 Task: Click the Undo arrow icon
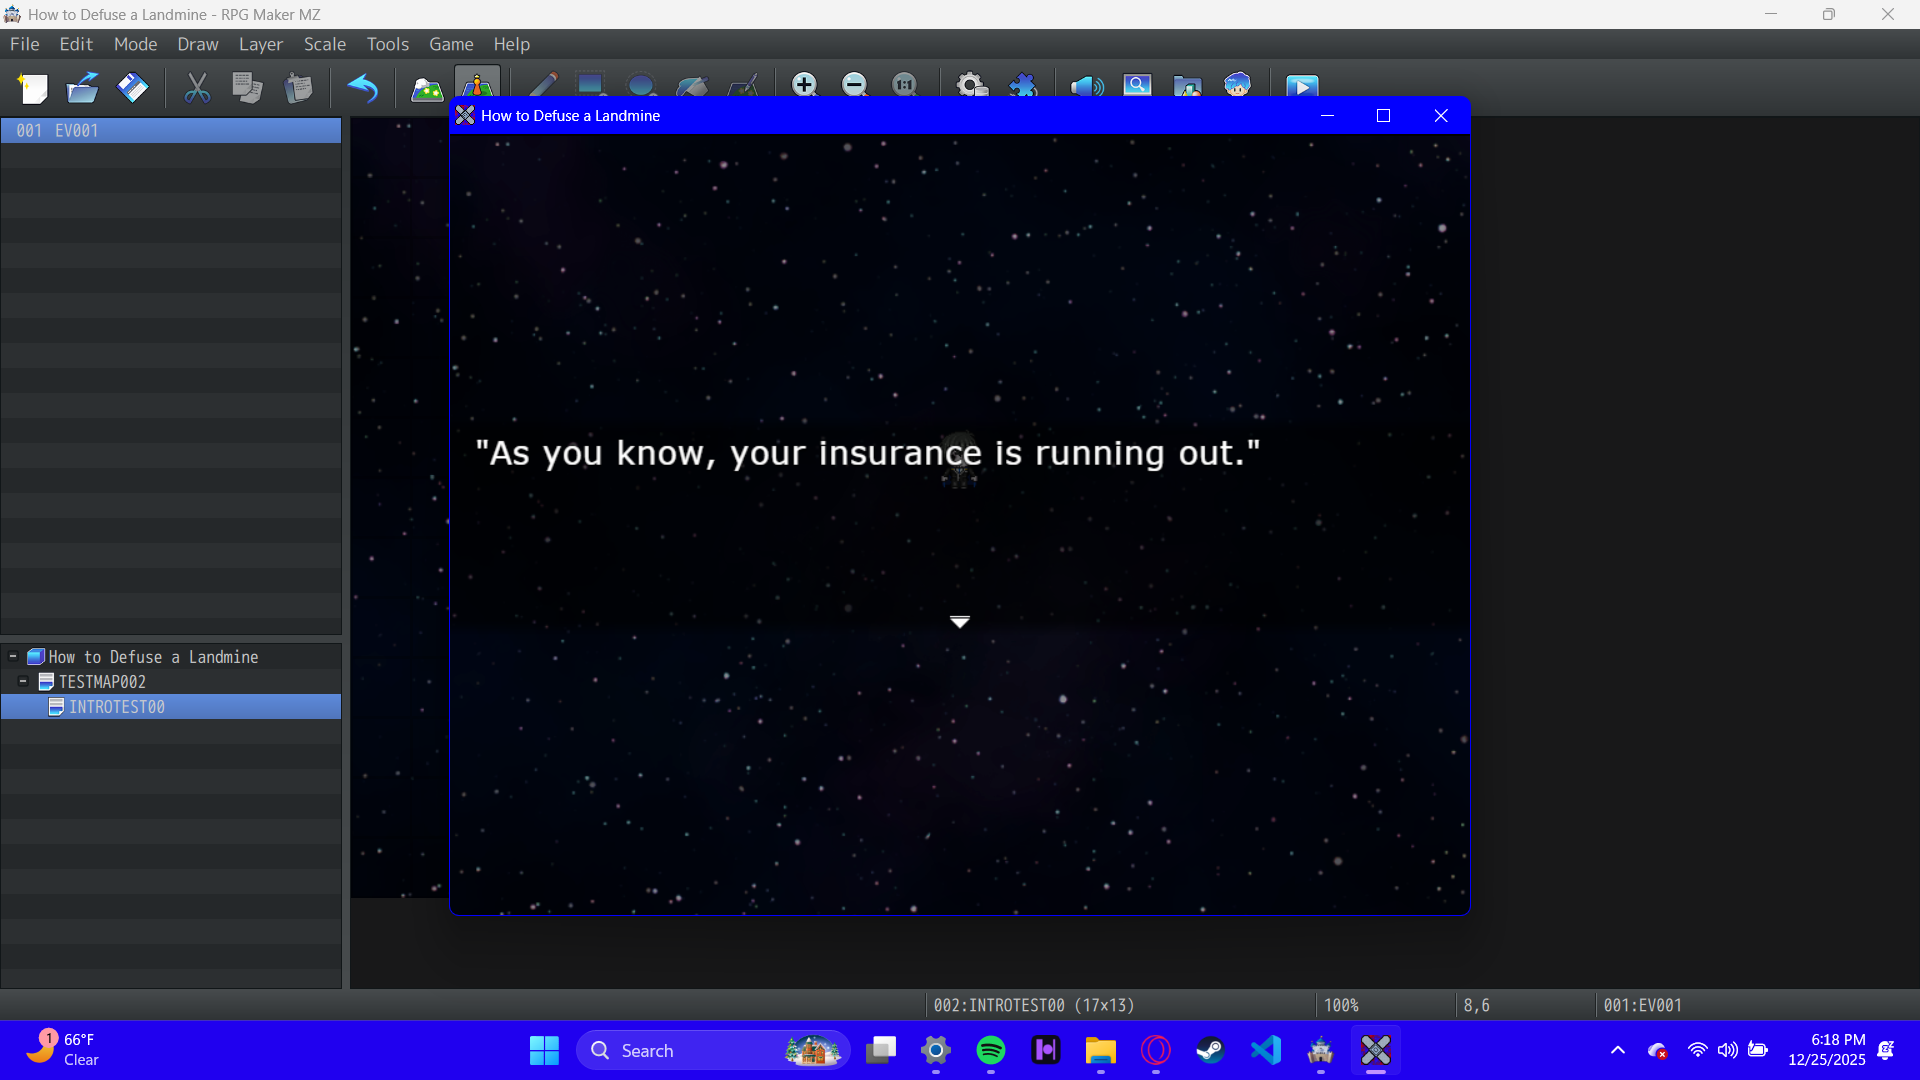coord(362,88)
